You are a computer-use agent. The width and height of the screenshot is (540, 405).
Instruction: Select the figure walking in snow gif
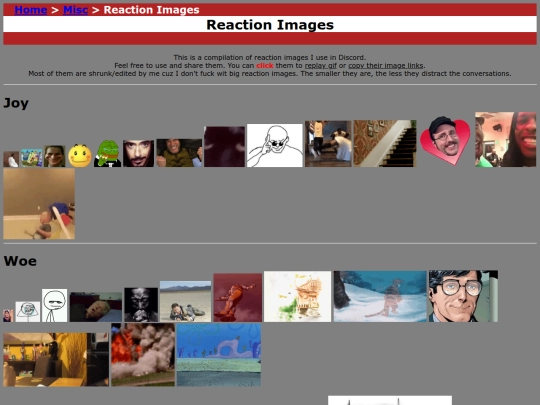point(380,297)
